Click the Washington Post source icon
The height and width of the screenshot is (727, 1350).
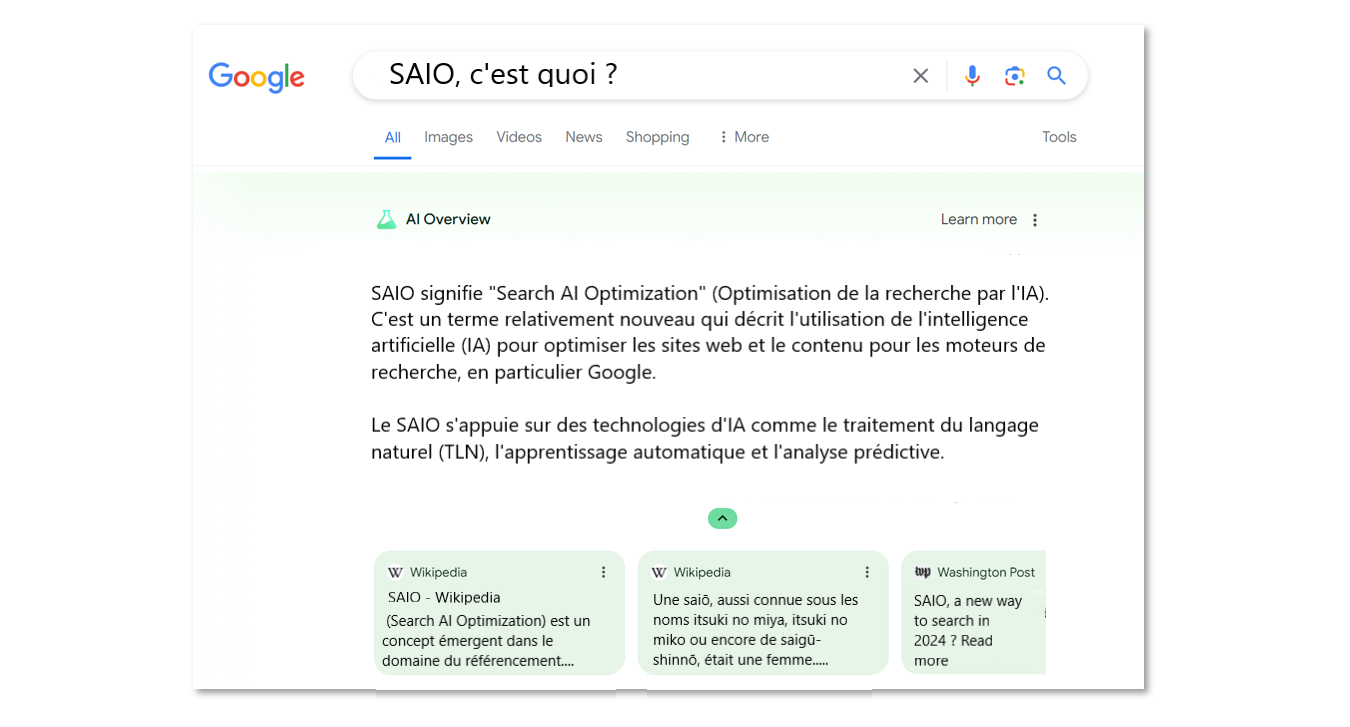tap(922, 572)
